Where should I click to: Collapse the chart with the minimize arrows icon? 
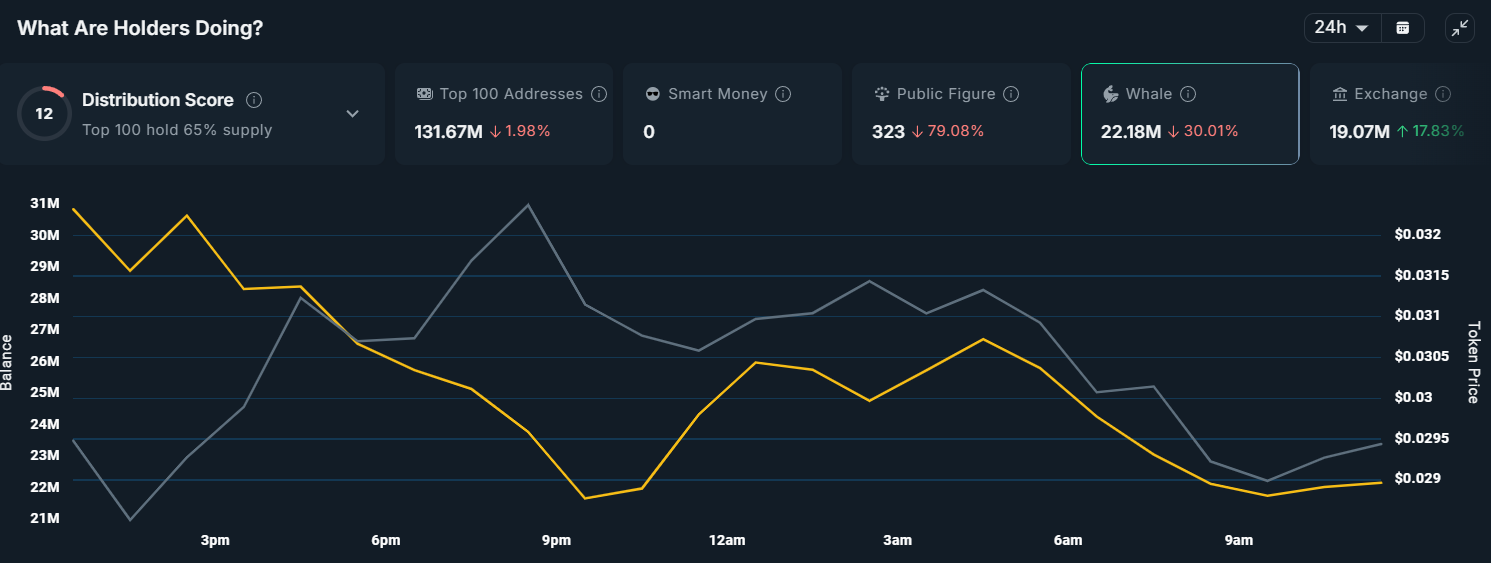click(1460, 28)
